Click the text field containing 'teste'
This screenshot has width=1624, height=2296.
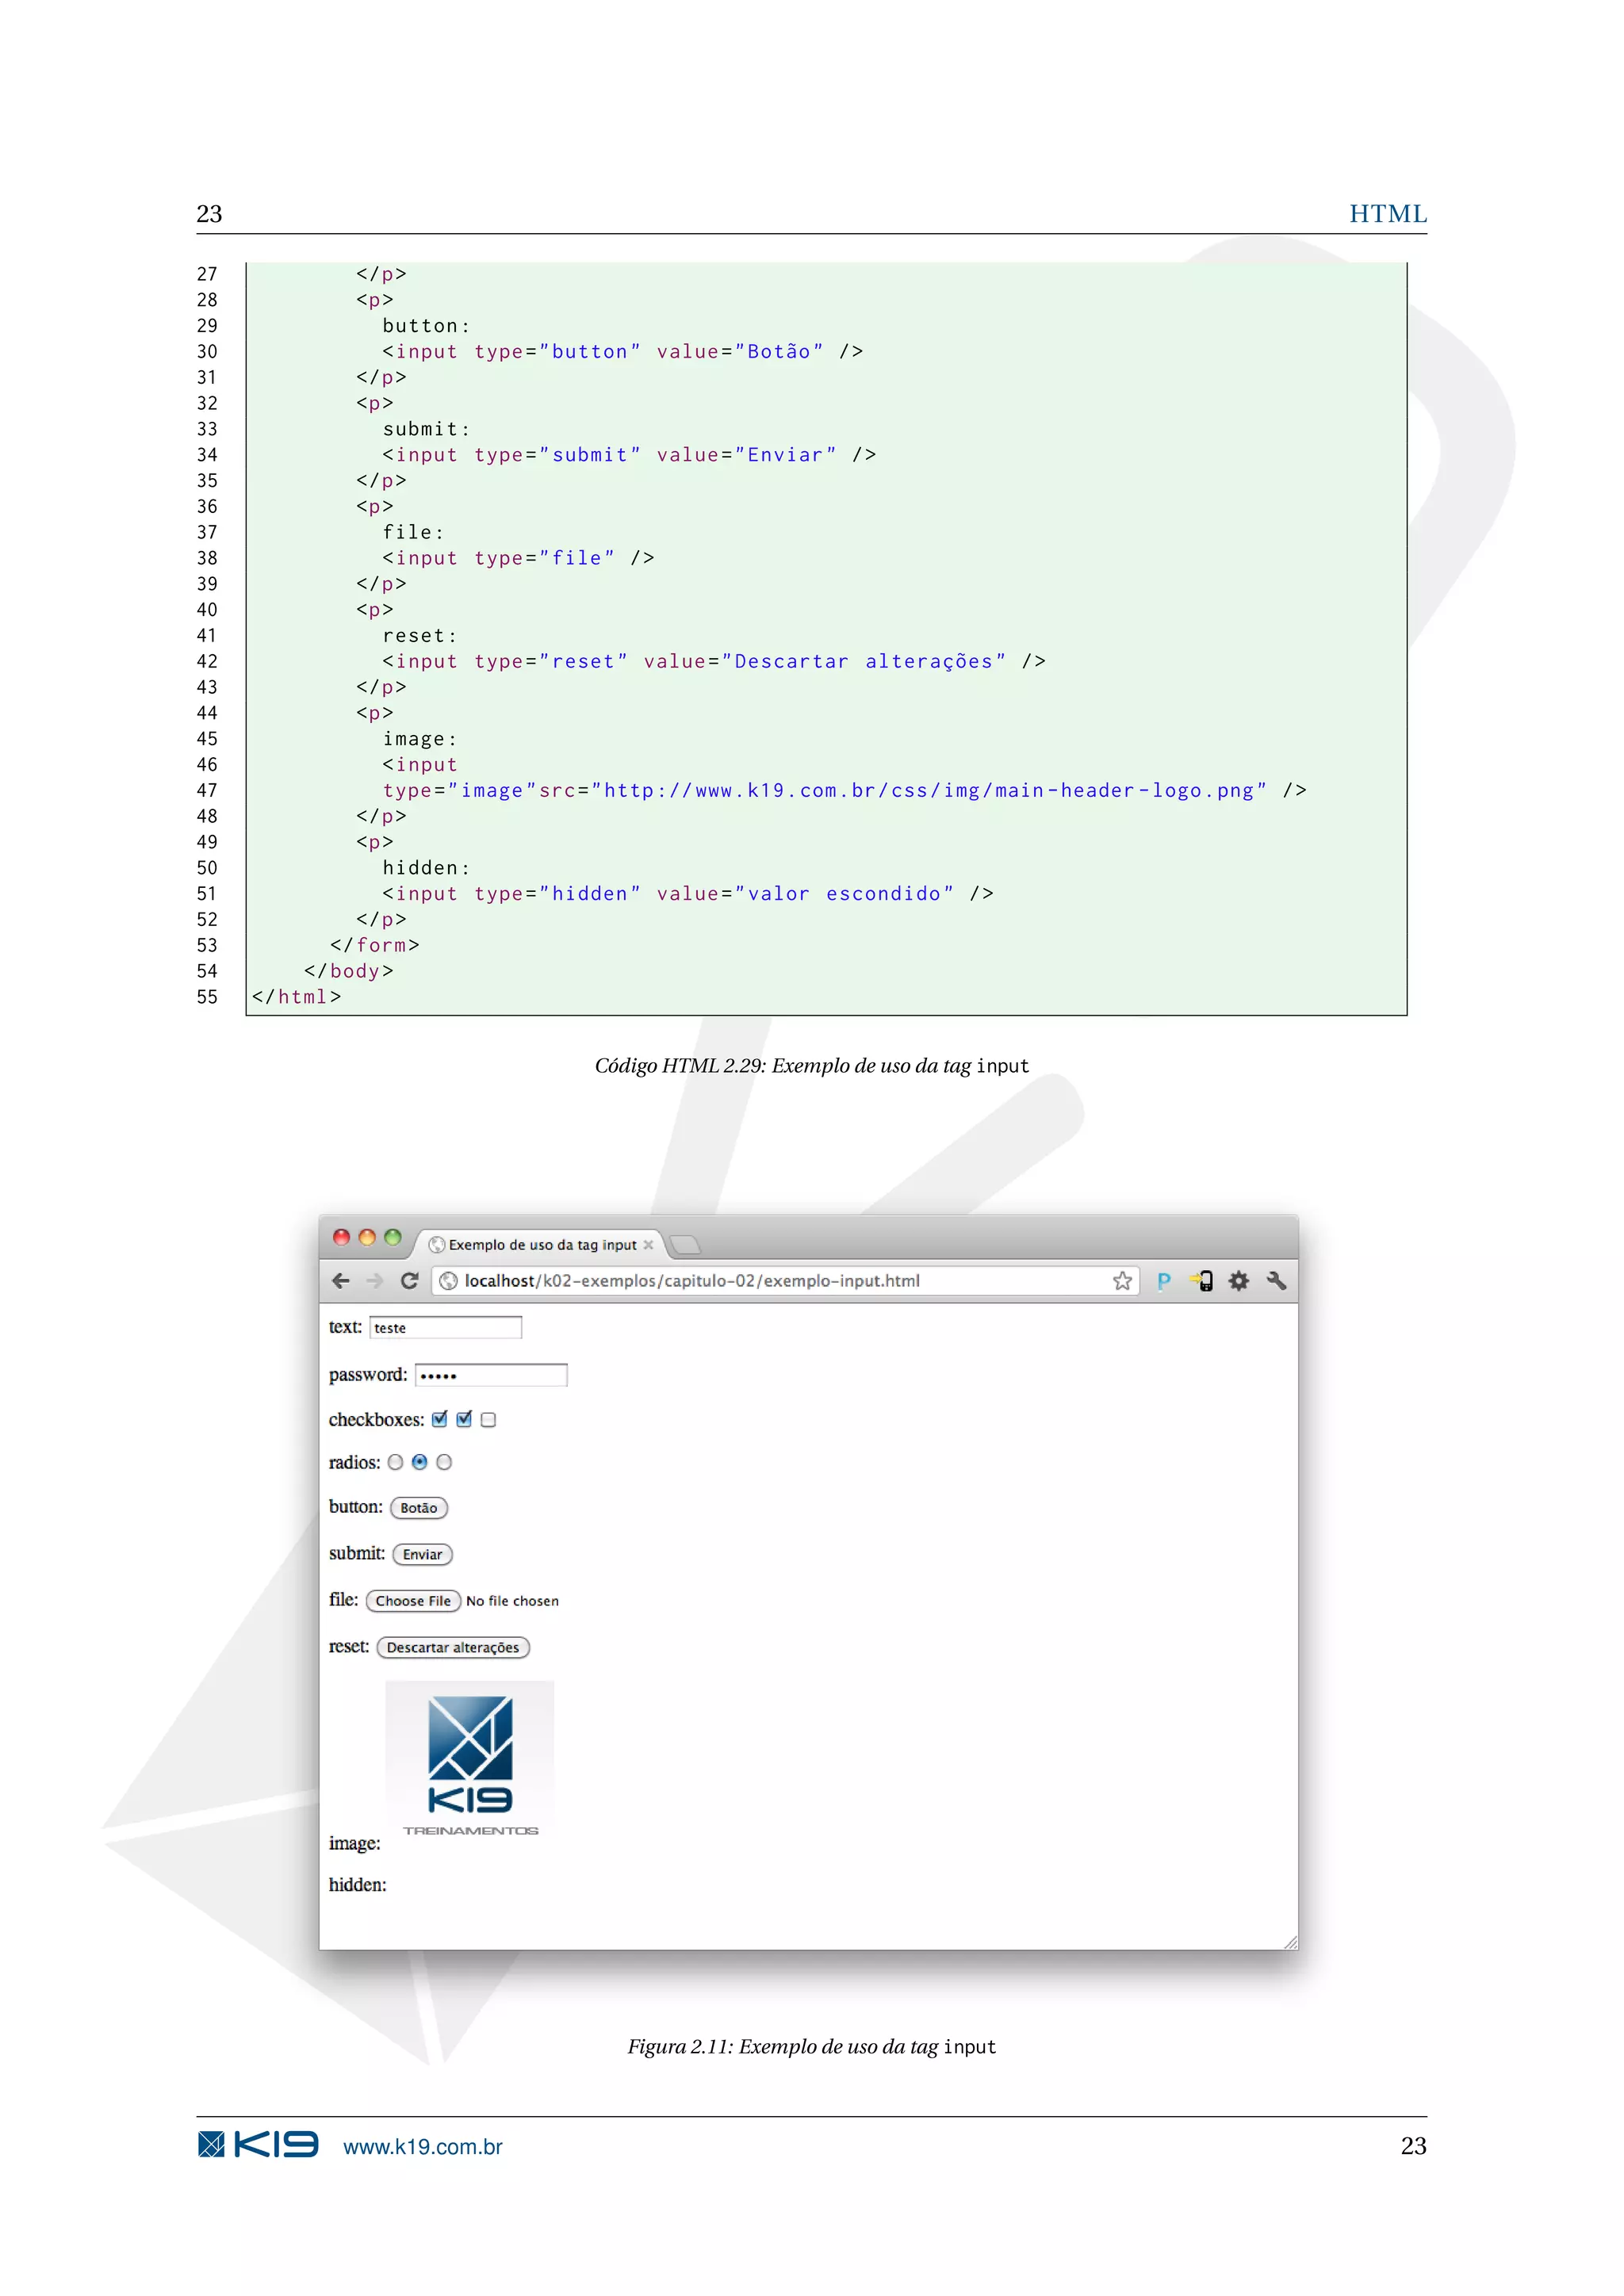[x=446, y=1328]
